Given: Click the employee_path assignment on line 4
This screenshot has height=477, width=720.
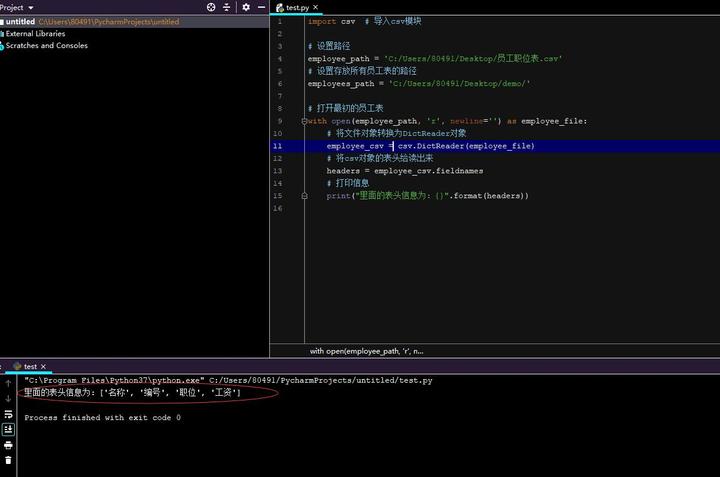Looking at the screenshot, I should (435, 58).
